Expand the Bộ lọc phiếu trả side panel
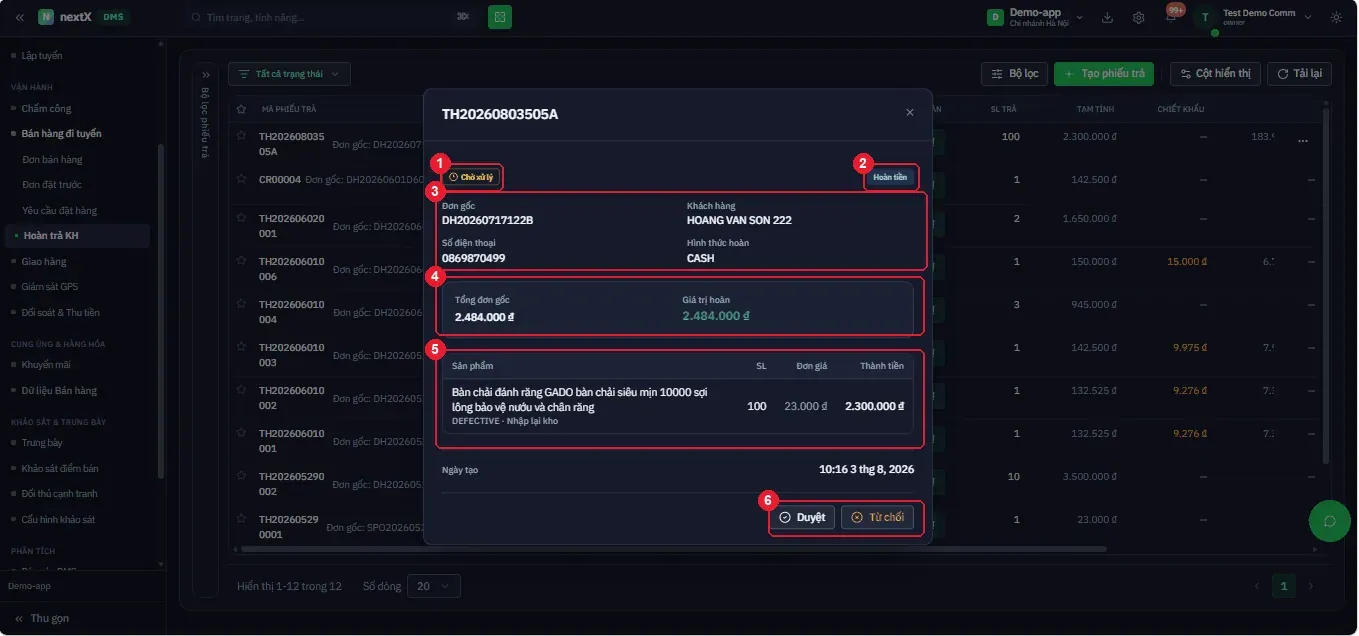Image resolution: width=1359 pixels, height=636 pixels. tap(205, 75)
